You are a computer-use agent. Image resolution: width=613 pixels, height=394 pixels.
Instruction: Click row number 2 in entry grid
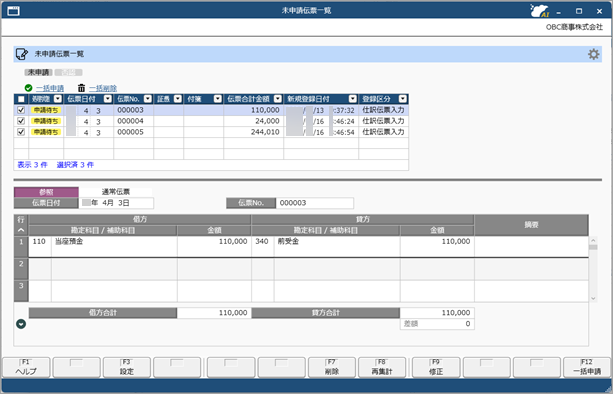[x=21, y=269]
